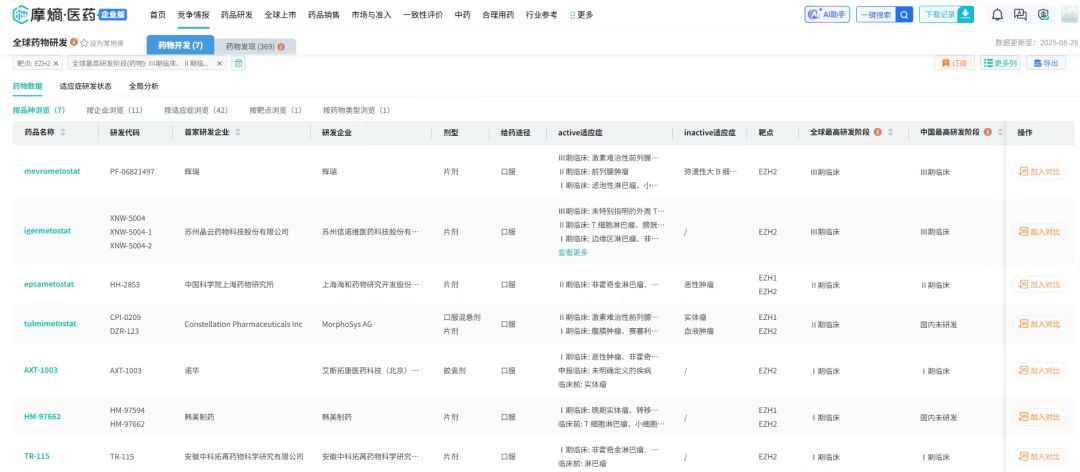The image size is (1080, 472).
Task: Open the security shield icon
Action: (1042, 14)
